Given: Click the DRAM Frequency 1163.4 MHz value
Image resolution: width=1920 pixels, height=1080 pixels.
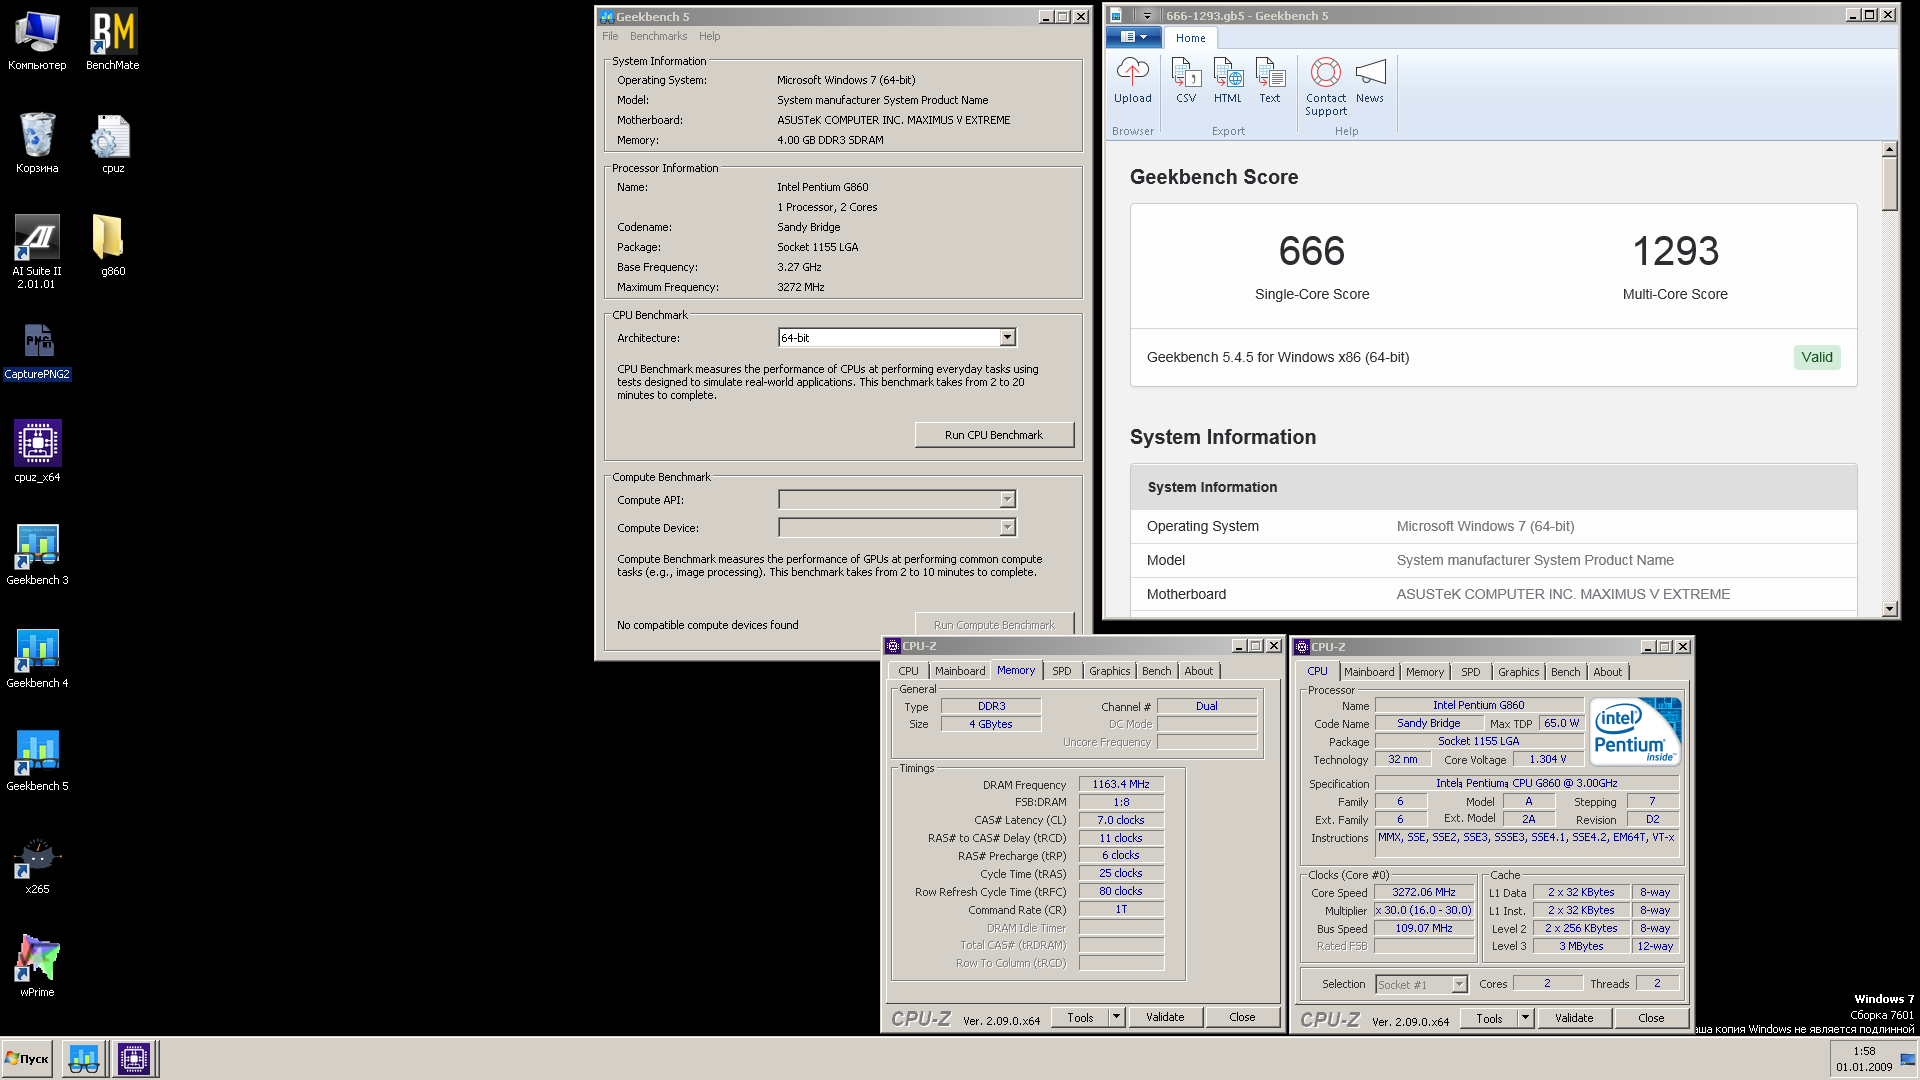Looking at the screenshot, I should [x=1121, y=784].
